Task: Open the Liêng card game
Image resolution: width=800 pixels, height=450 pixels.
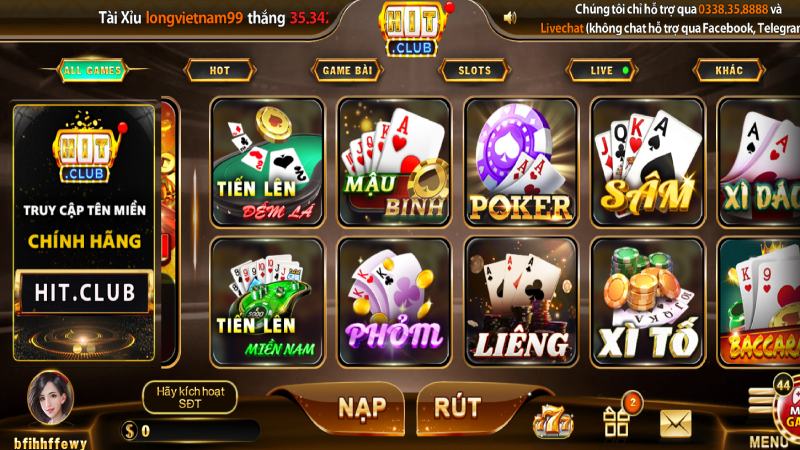Action: [x=520, y=302]
